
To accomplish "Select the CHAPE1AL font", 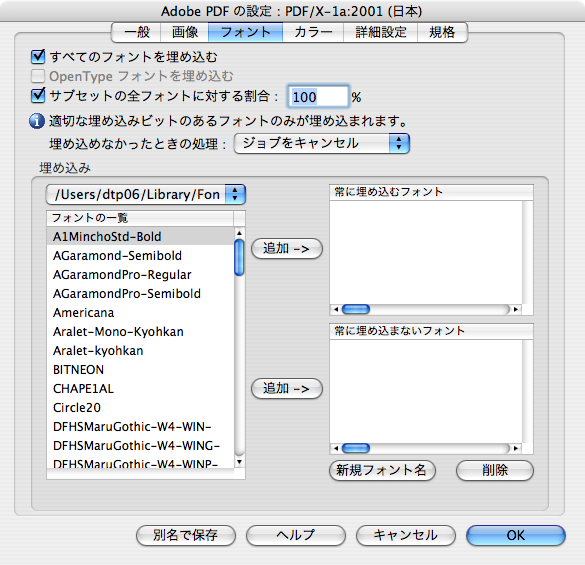I will (140, 389).
